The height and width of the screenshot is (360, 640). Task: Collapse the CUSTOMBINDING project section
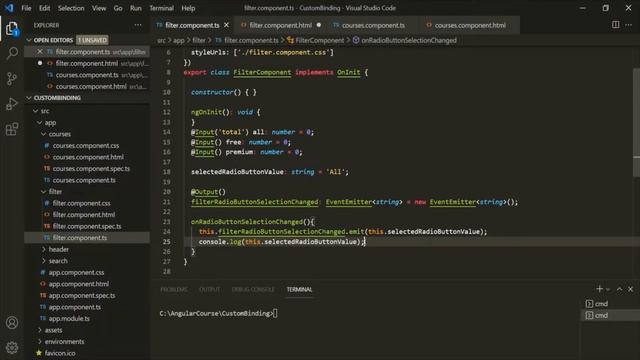(x=29, y=98)
